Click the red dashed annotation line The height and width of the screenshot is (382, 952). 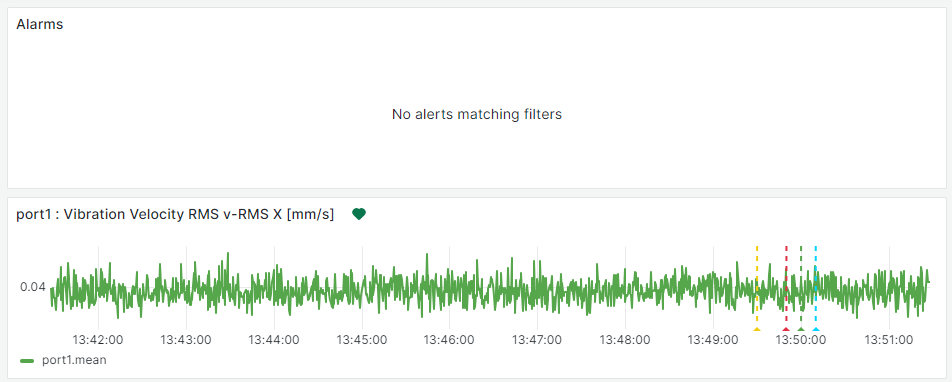(786, 285)
